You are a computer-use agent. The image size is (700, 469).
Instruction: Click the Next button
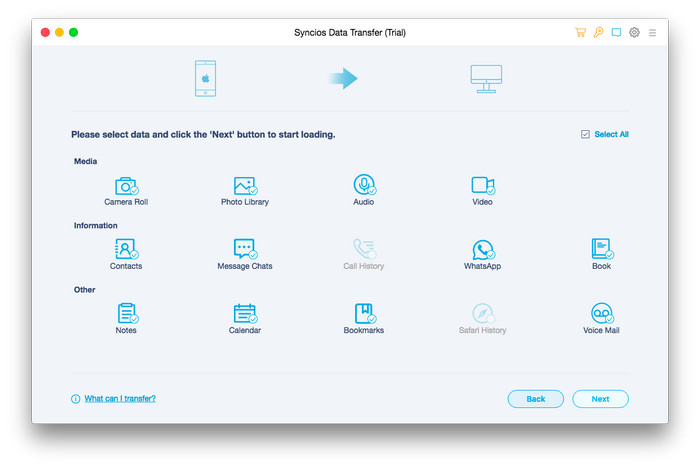click(x=600, y=399)
